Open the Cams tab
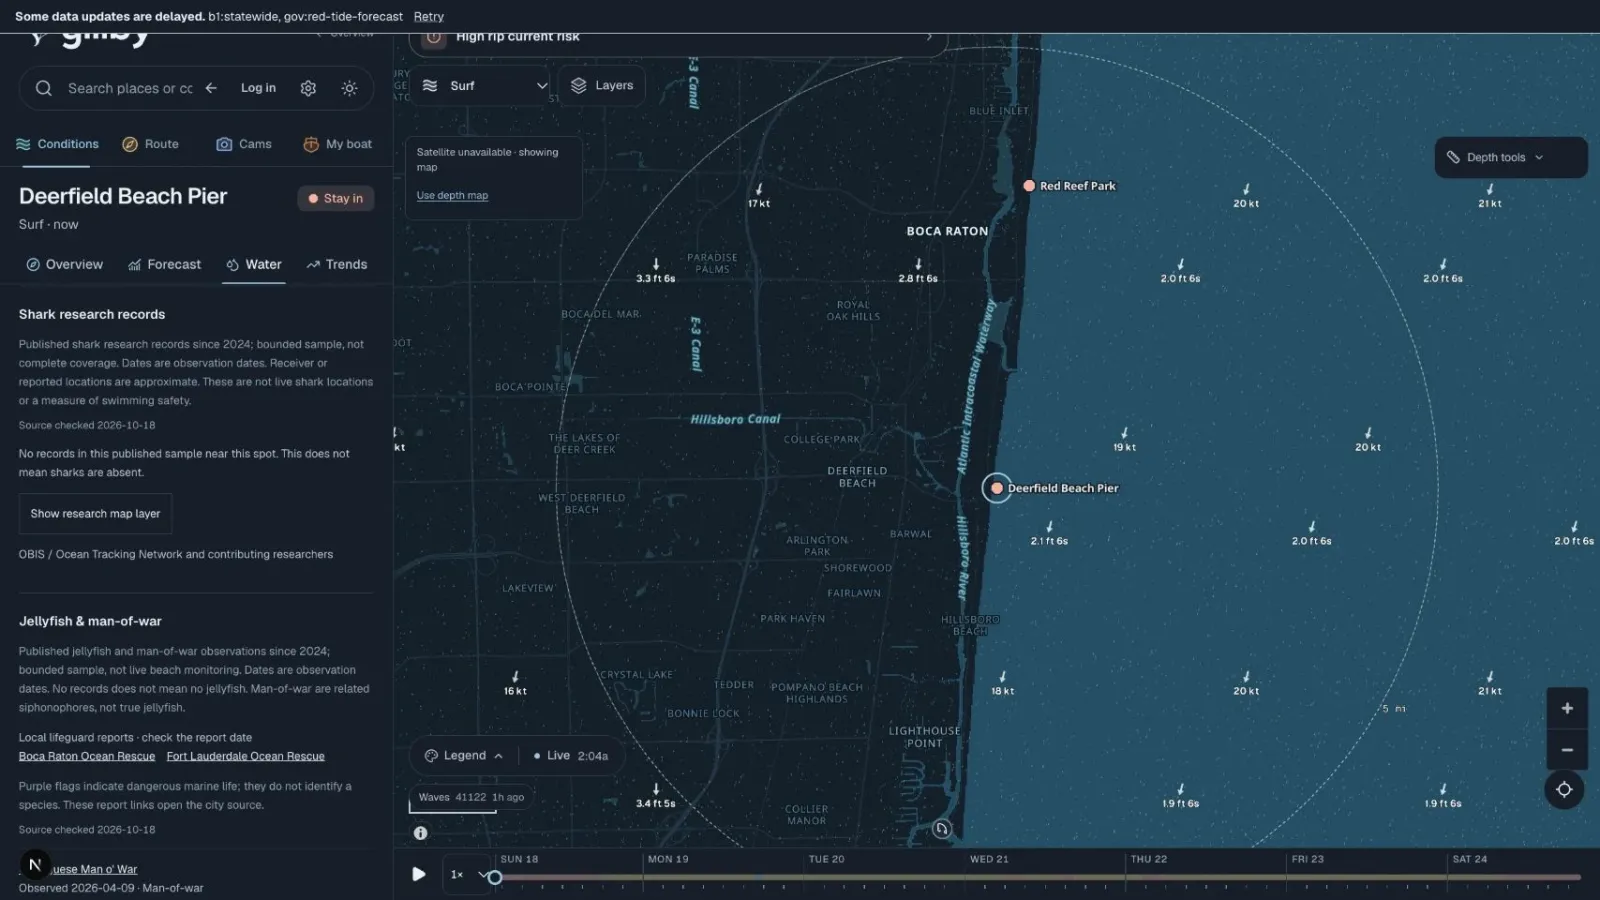 click(x=244, y=144)
